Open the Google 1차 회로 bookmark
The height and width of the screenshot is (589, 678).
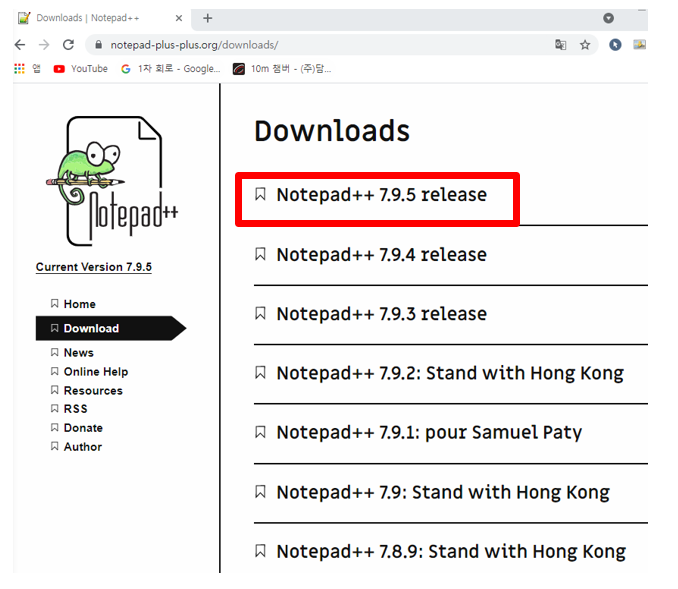171,69
